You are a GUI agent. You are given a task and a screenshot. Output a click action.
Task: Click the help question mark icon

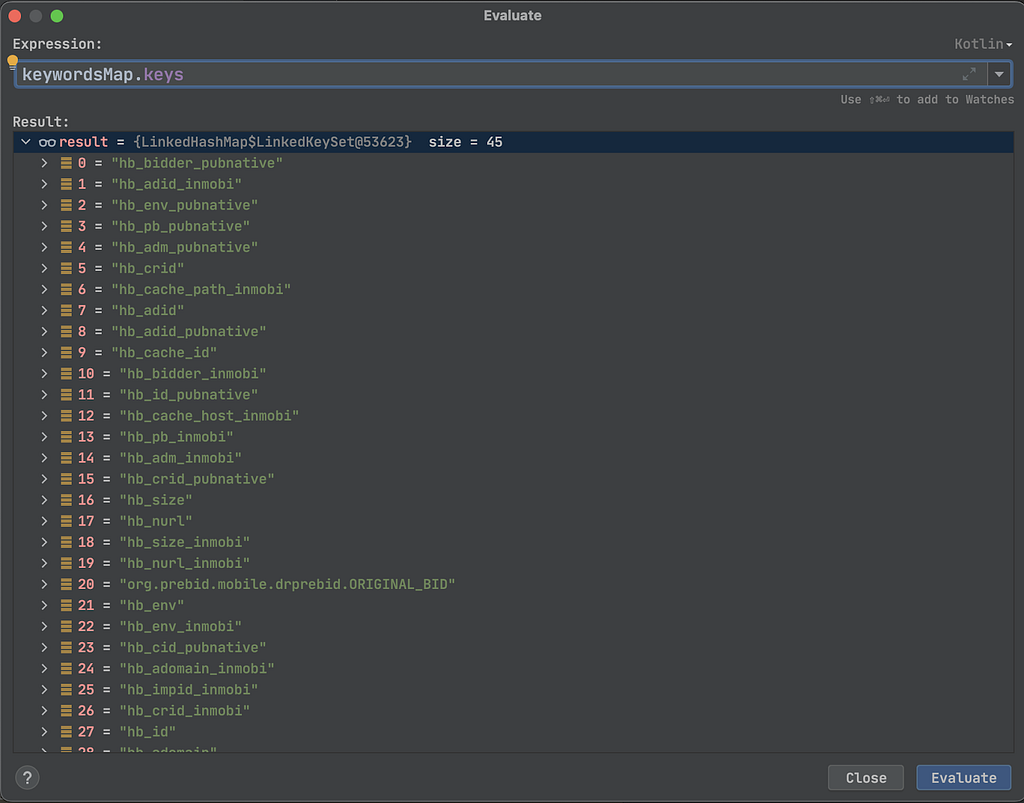pos(27,778)
